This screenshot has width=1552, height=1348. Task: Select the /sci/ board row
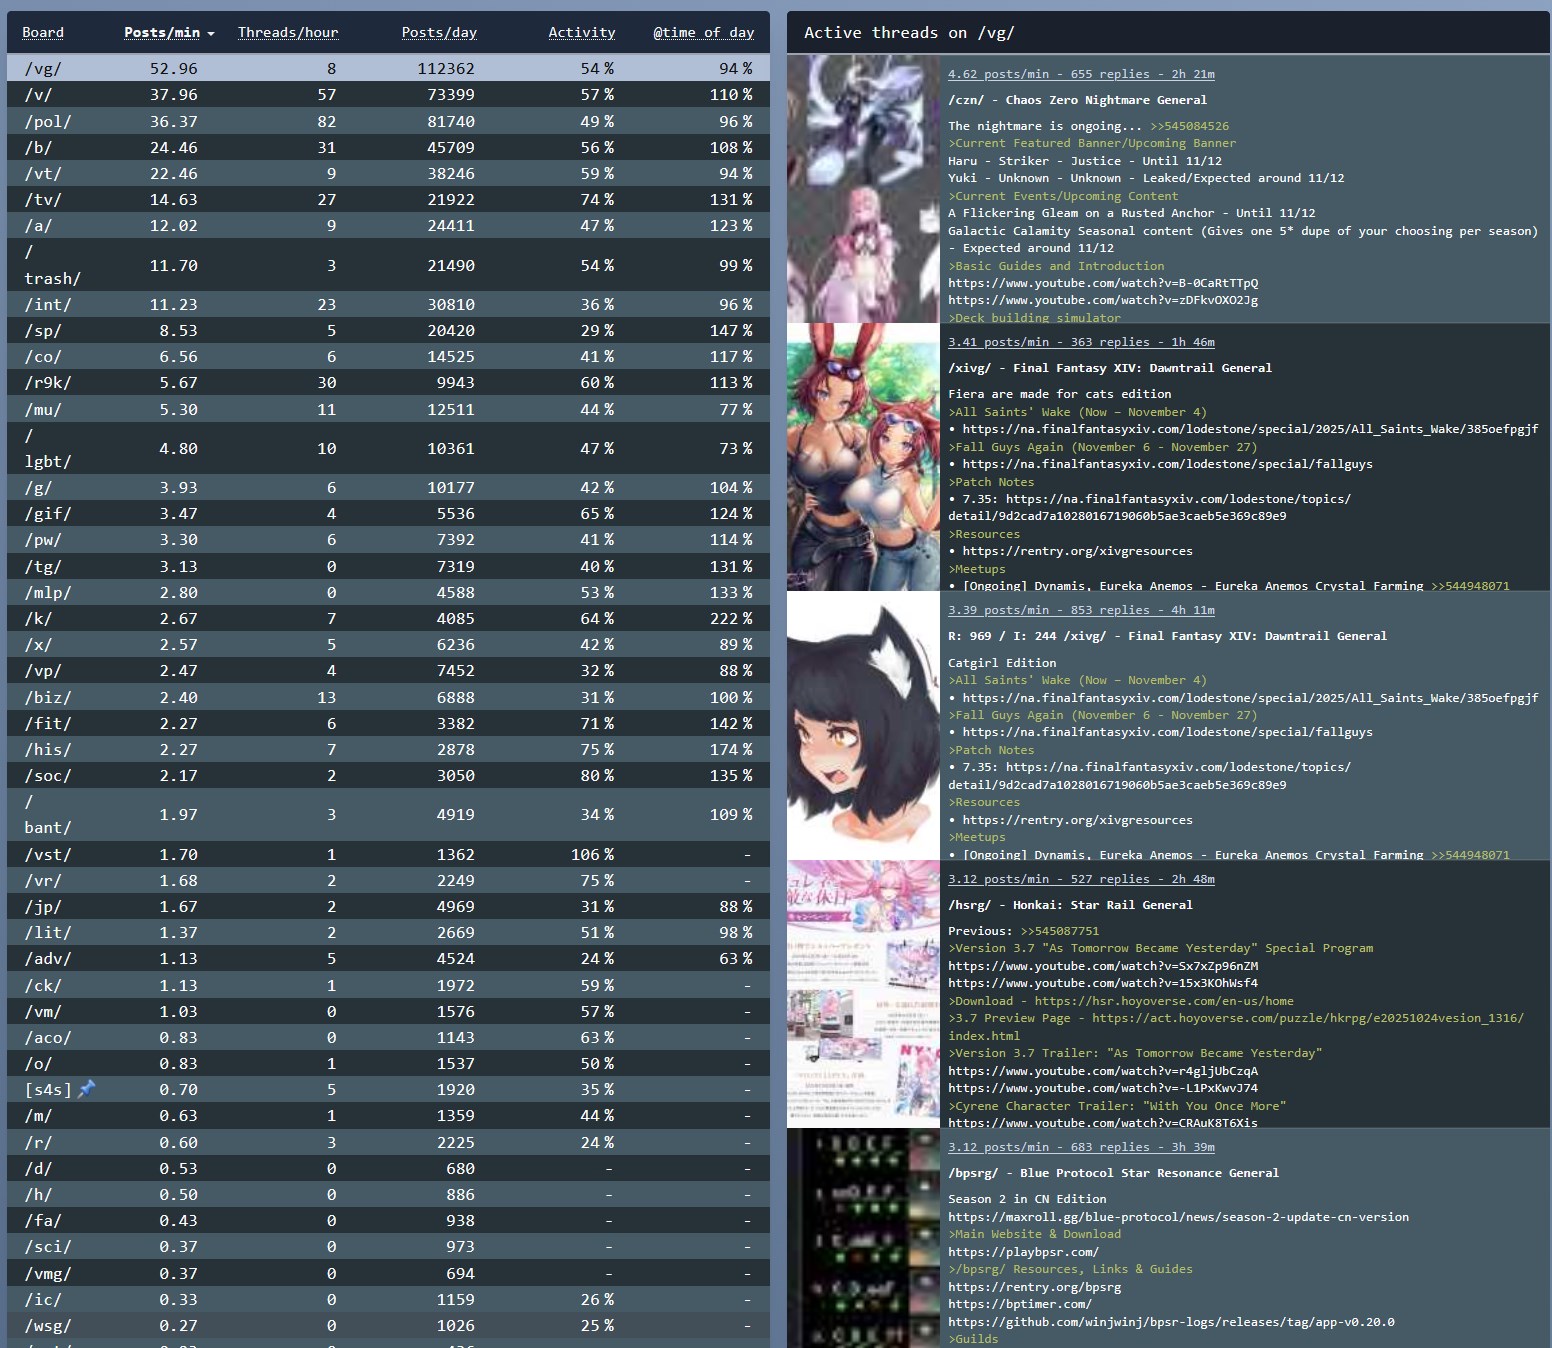pos(388,1246)
